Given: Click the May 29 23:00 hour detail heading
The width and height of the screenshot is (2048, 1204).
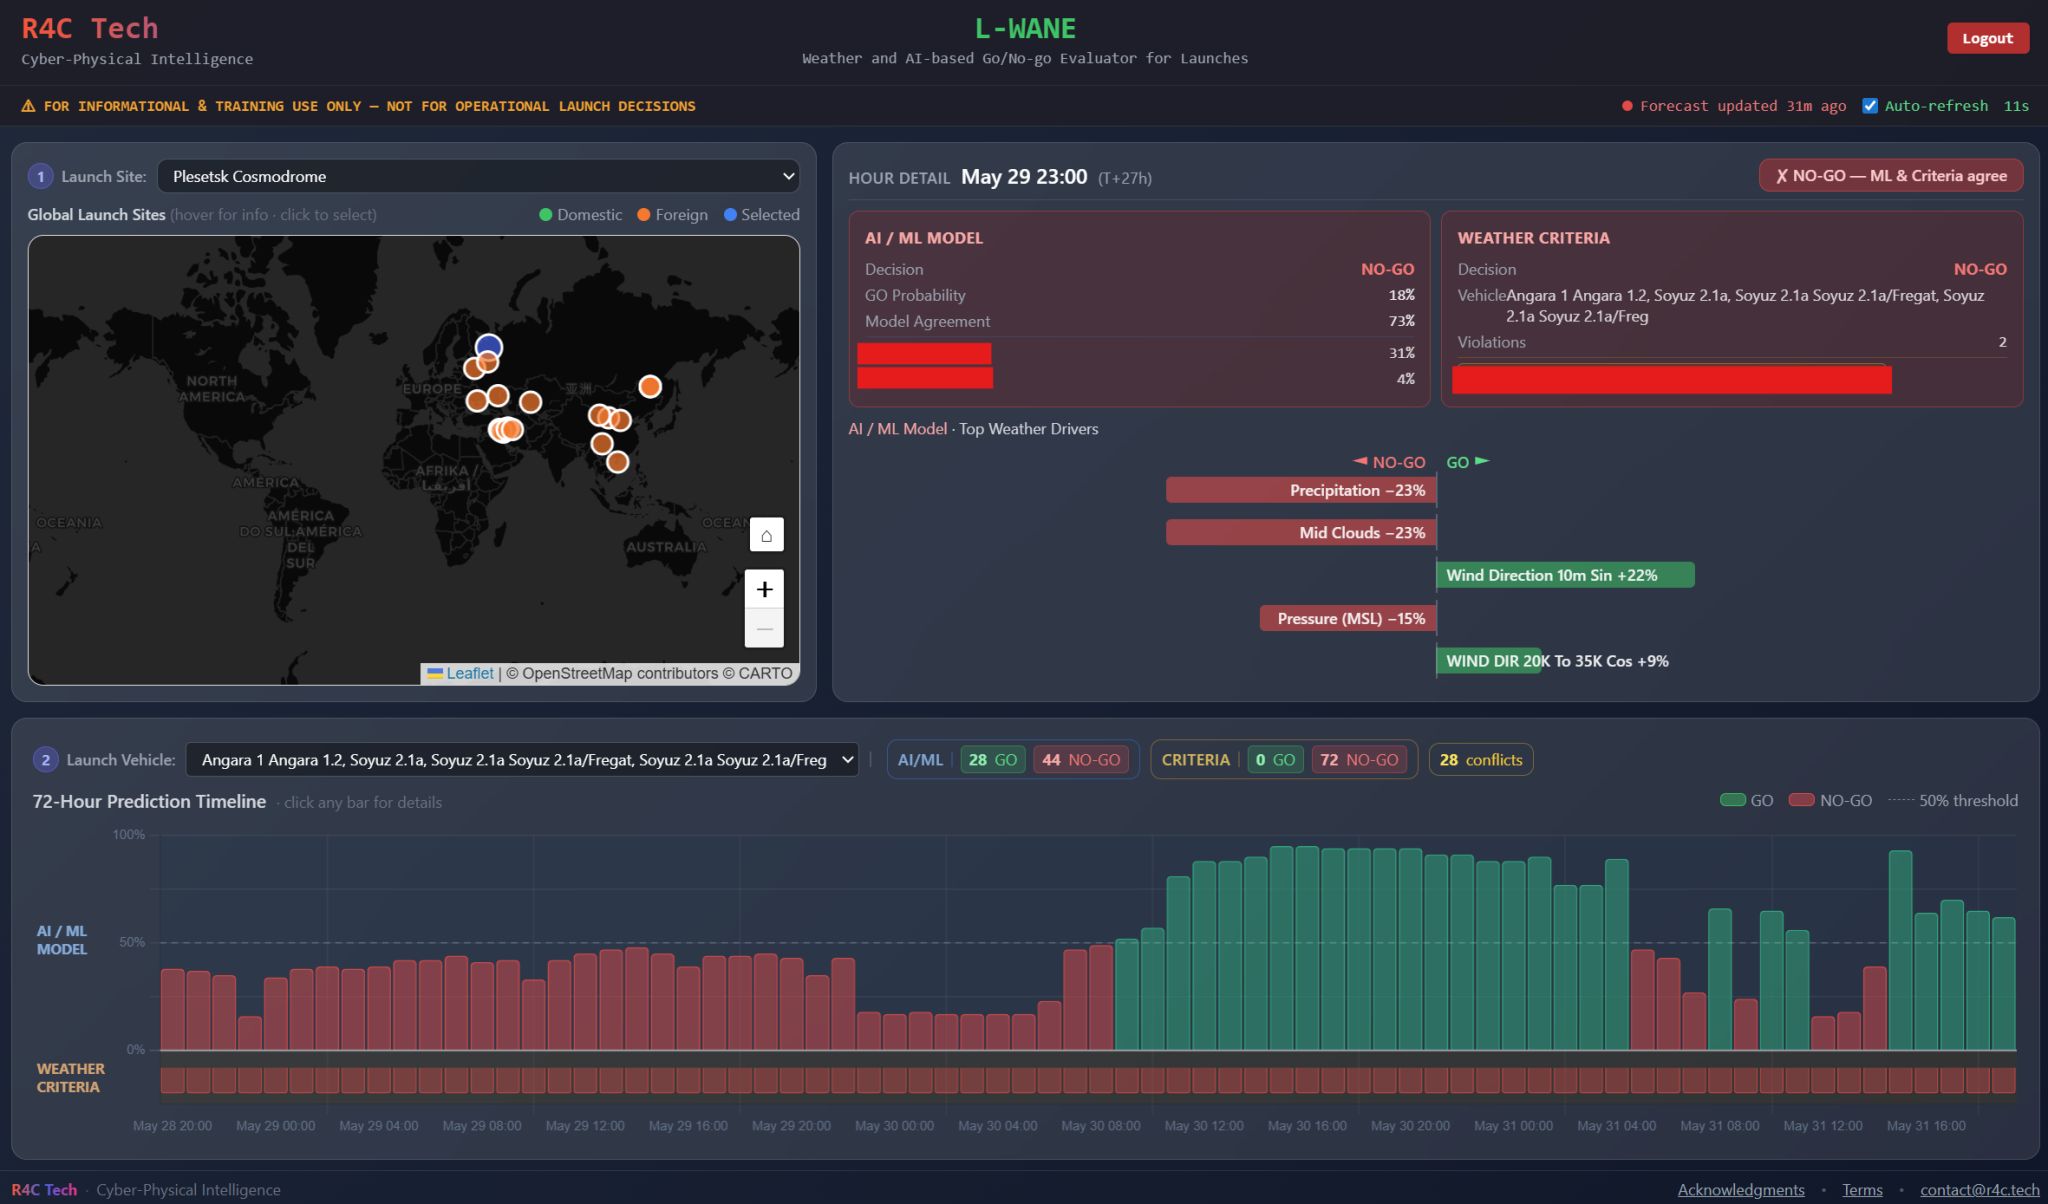Looking at the screenshot, I should [x=1024, y=177].
